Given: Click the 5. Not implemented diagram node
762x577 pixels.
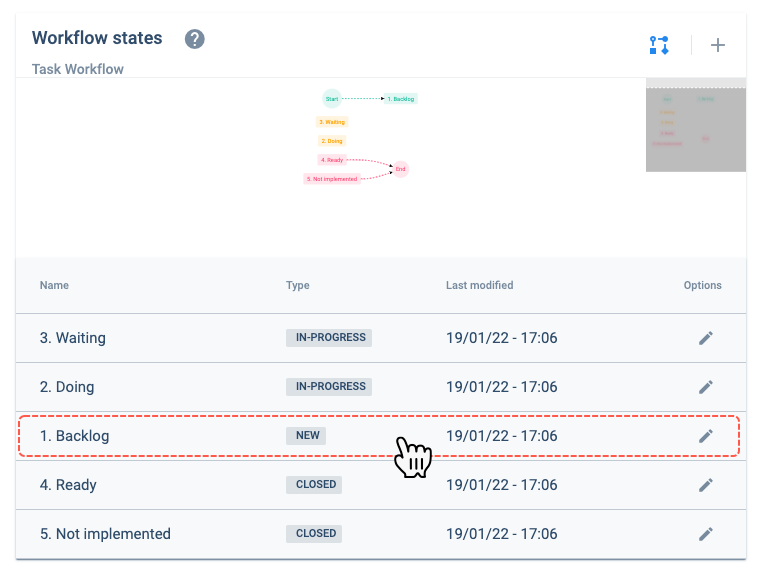Looking at the screenshot, I should [332, 179].
